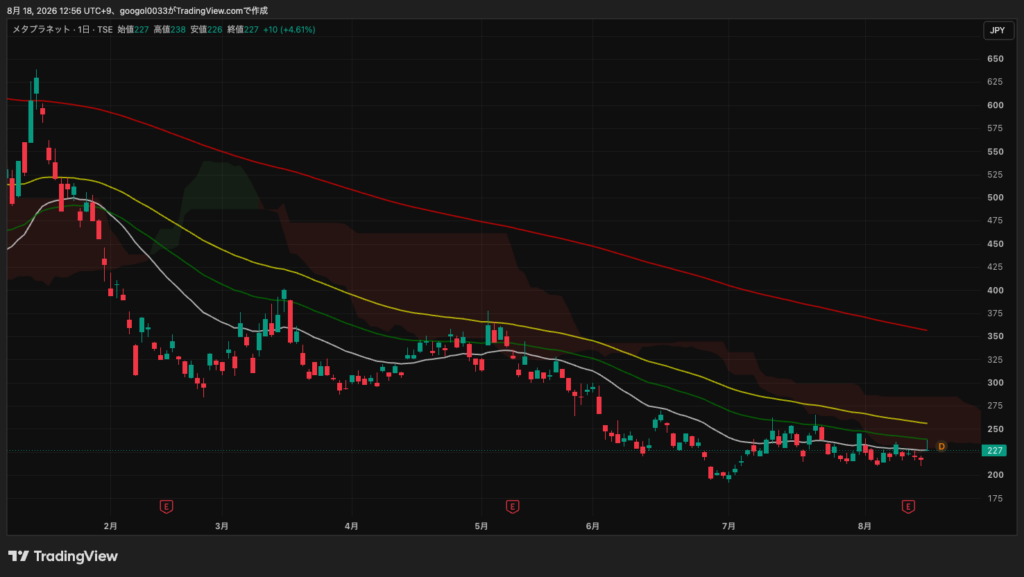Click the 7月 label on time axis
The image size is (1024, 577).
[729, 526]
